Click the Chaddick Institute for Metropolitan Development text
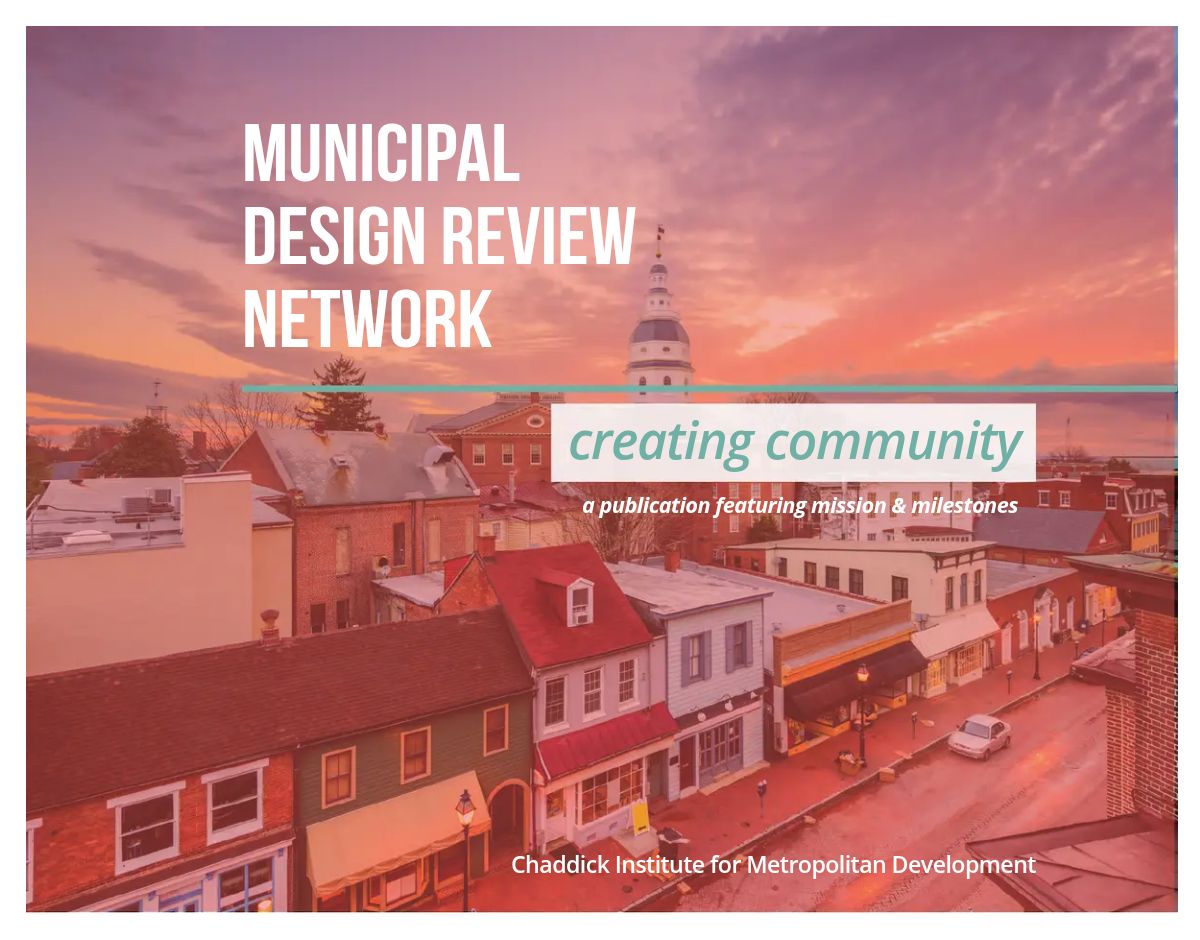This screenshot has height=940, width=1200. click(773, 864)
